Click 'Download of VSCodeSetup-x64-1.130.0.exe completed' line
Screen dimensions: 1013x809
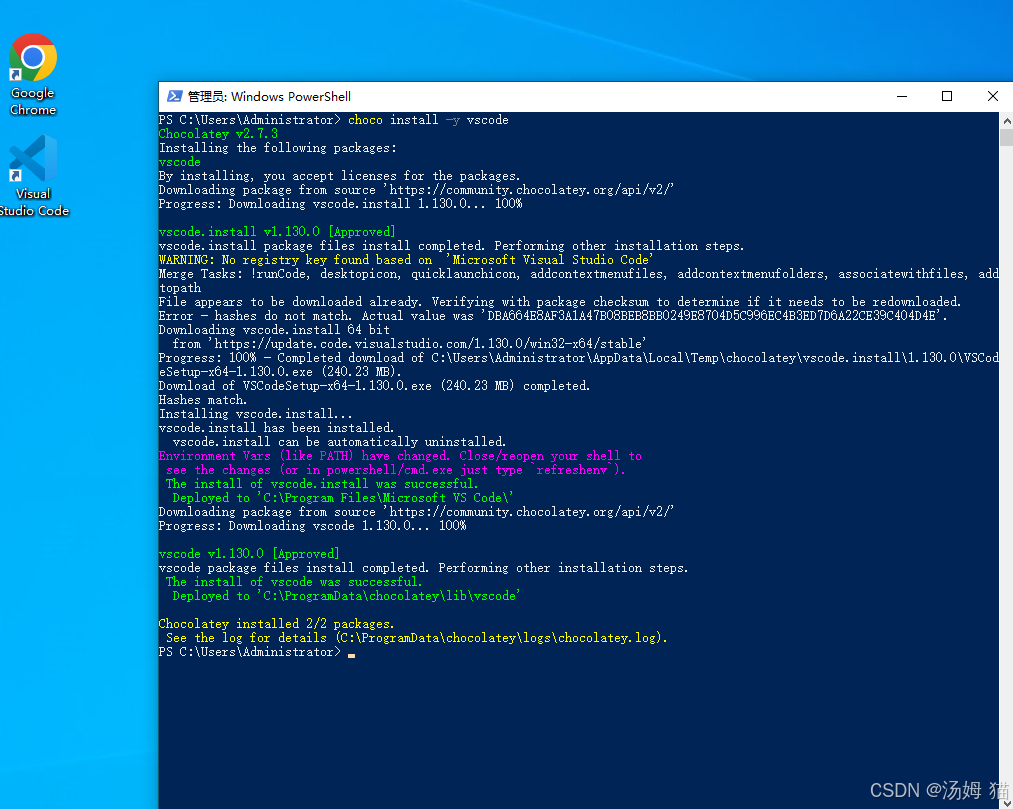[375, 386]
